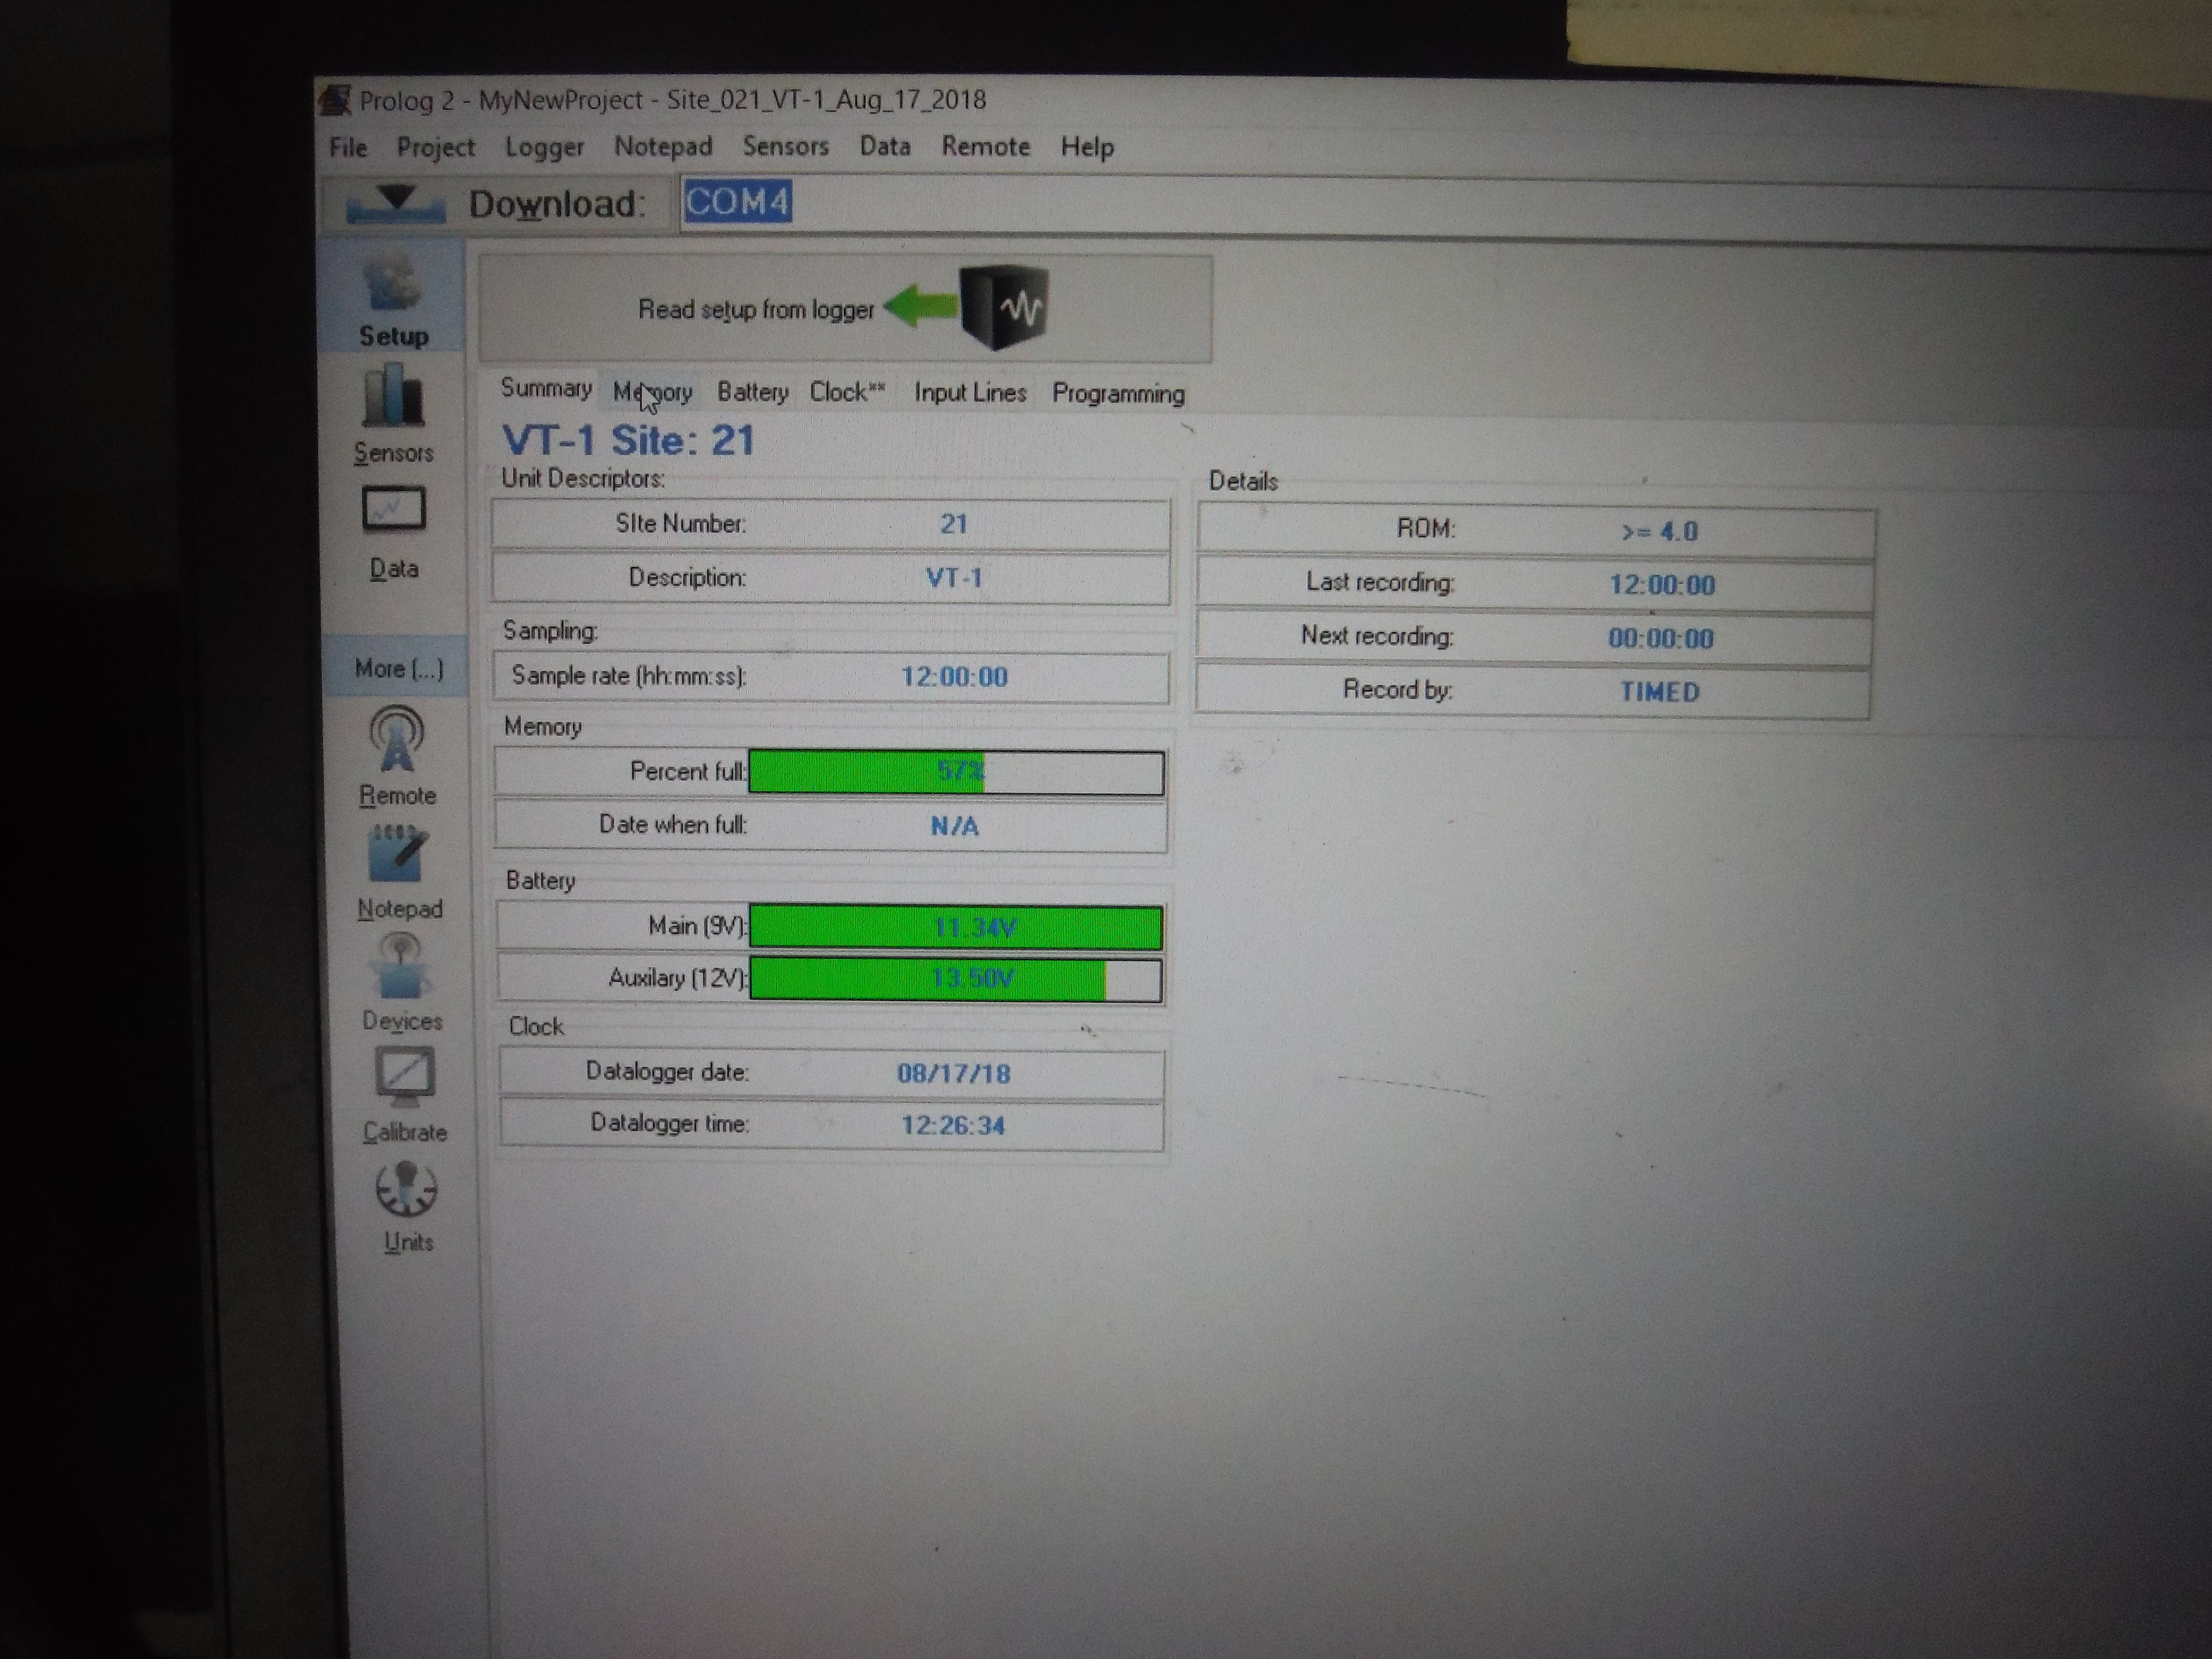Open the Logger menu
Image resolution: width=2212 pixels, height=1659 pixels.
coord(544,147)
